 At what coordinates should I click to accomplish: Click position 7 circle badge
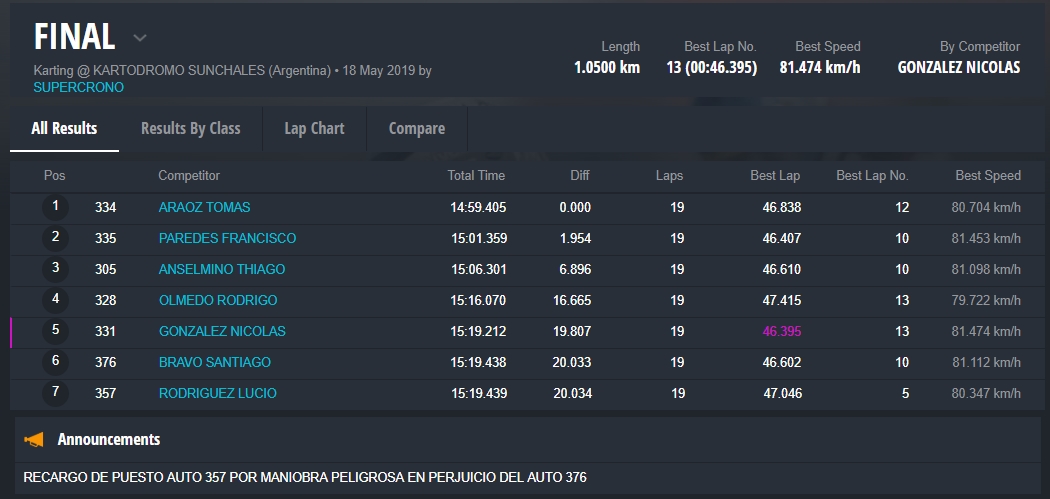point(56,393)
